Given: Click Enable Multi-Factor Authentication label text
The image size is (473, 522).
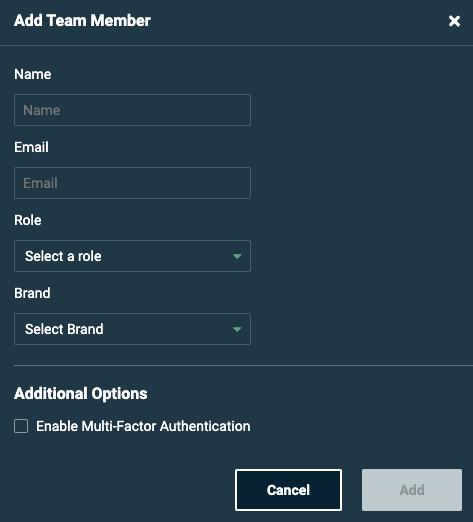Looking at the screenshot, I should click(143, 426).
